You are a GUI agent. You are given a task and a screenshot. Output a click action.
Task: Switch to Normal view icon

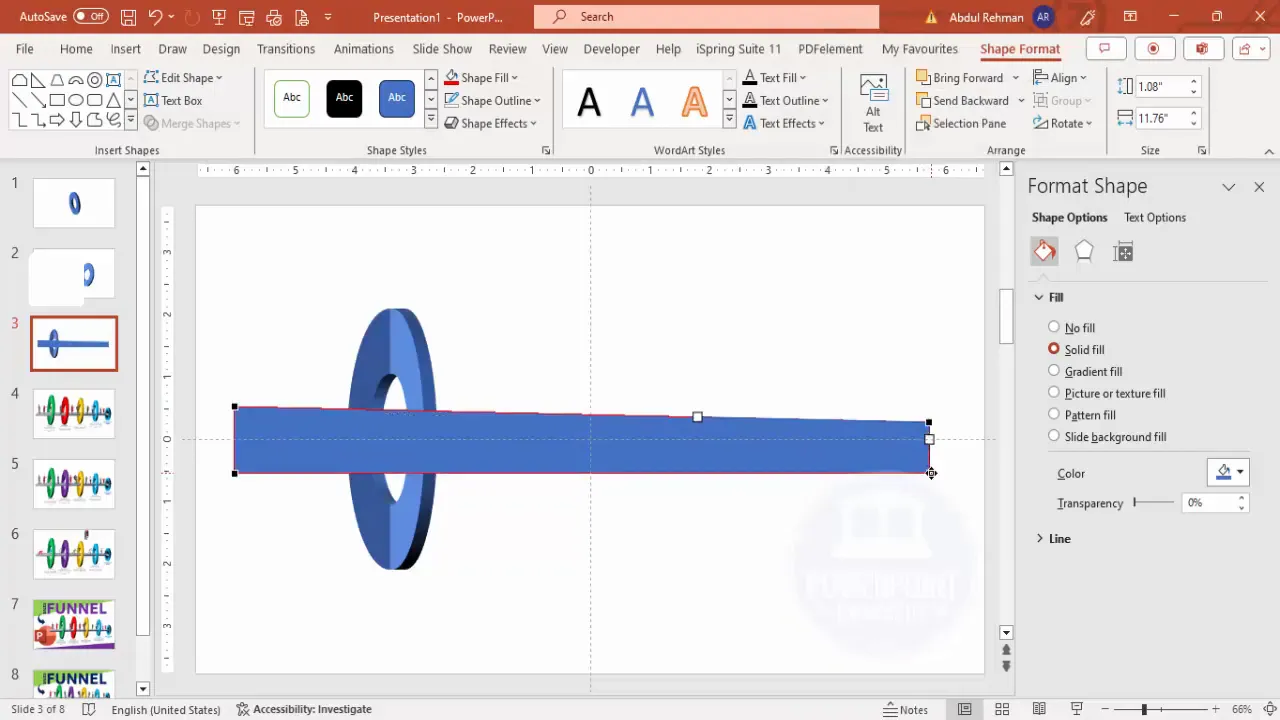click(964, 709)
